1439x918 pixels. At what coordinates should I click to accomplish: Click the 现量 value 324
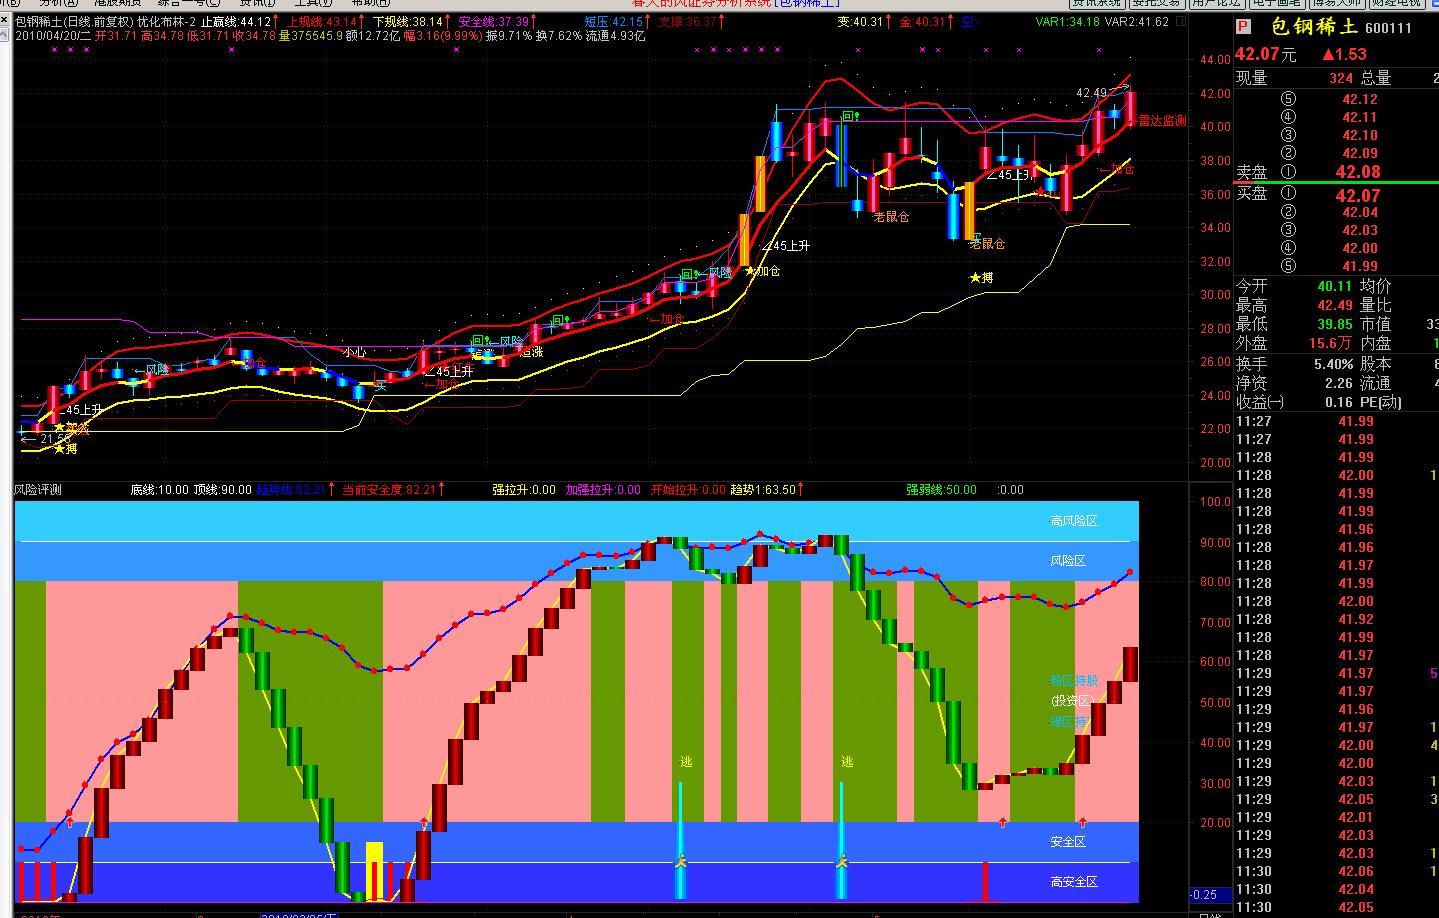tap(1341, 77)
